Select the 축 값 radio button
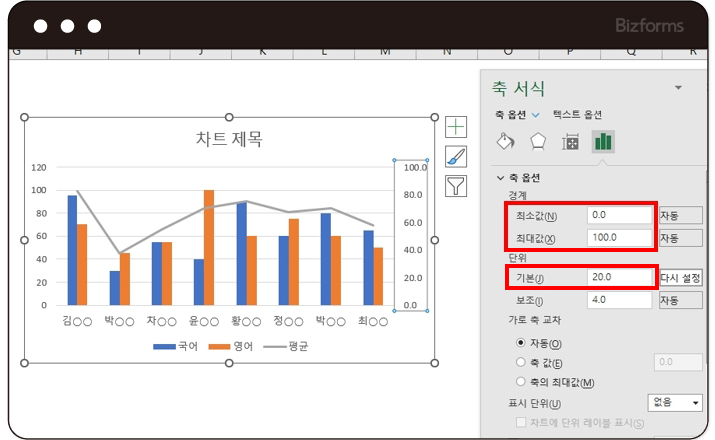The image size is (715, 440). tap(519, 362)
